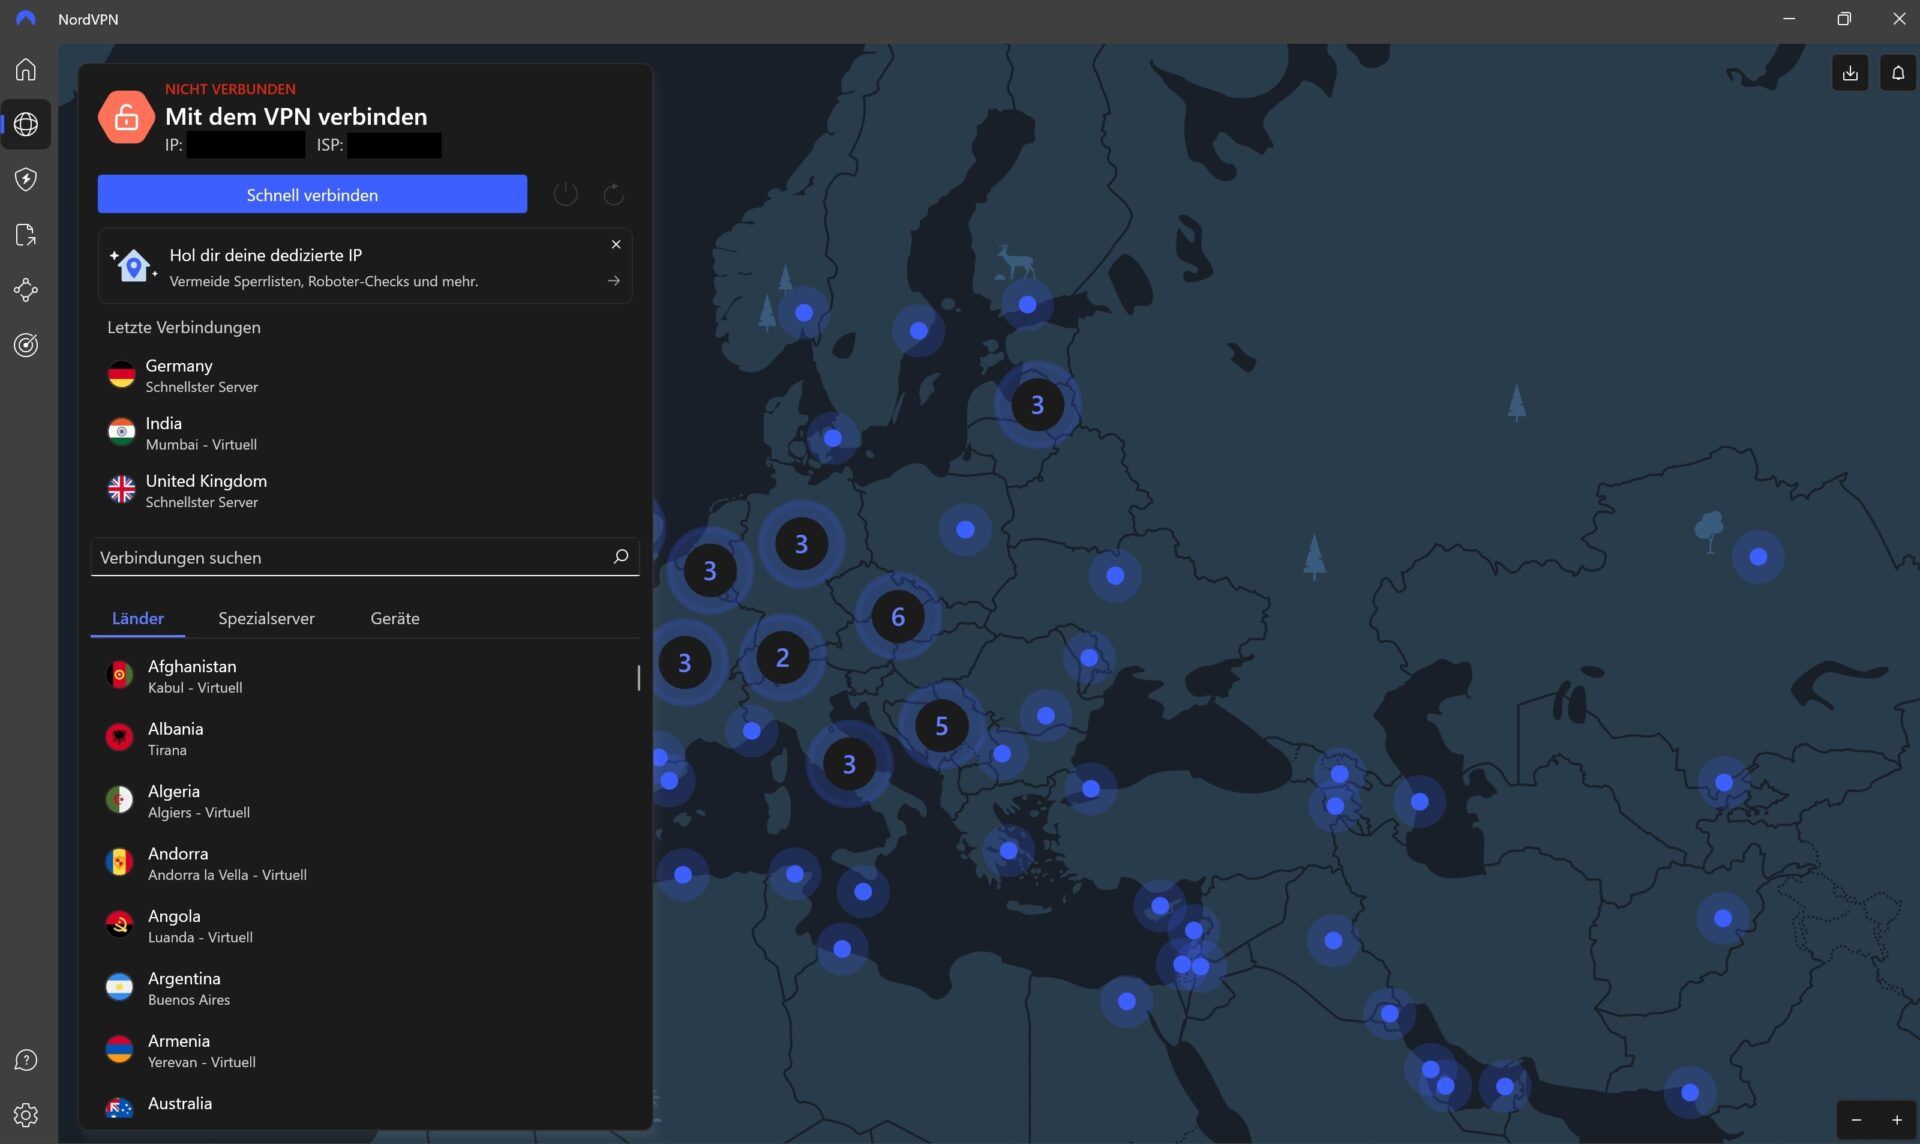Switch to the Länder tab
This screenshot has height=1144, width=1920.
[138, 618]
